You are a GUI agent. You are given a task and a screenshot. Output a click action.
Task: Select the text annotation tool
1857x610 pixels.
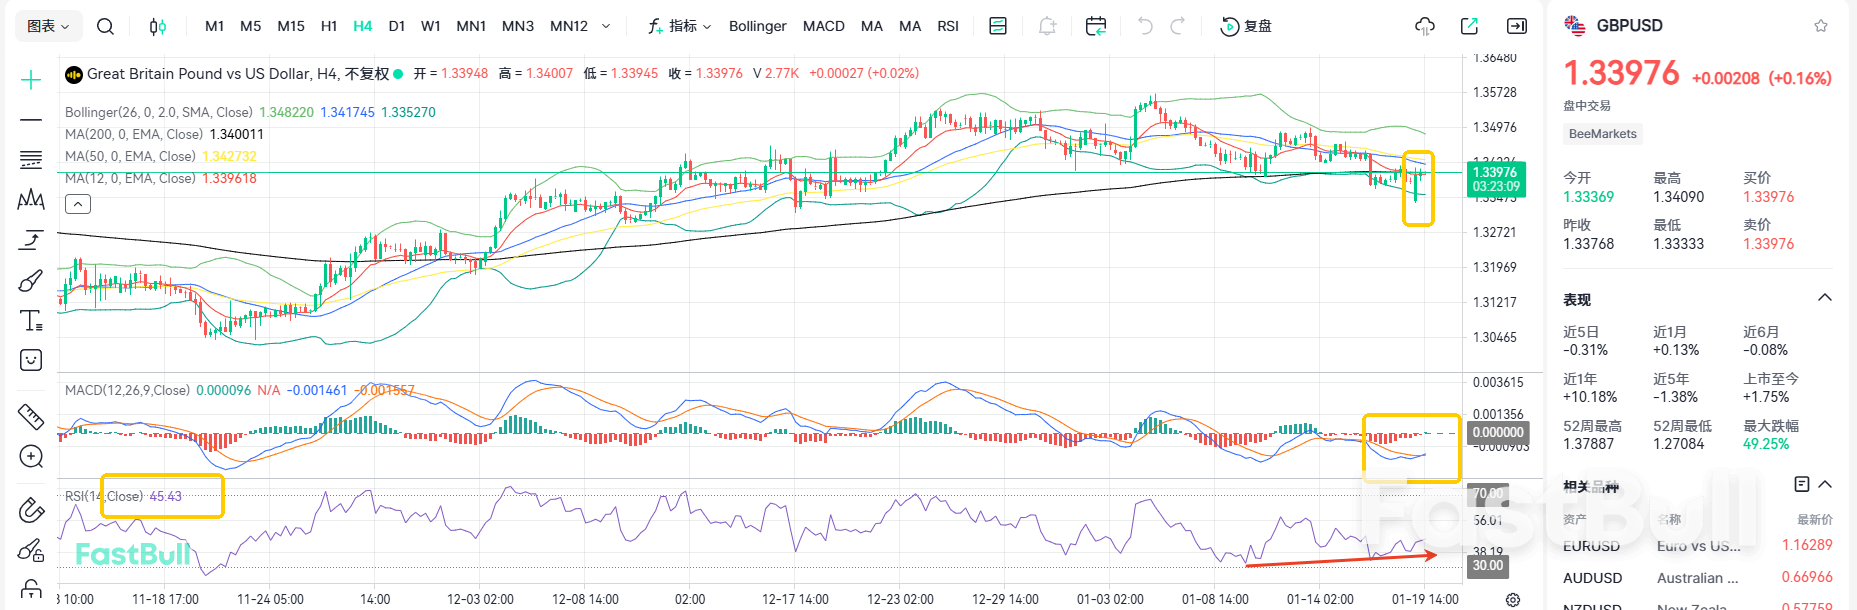point(31,321)
